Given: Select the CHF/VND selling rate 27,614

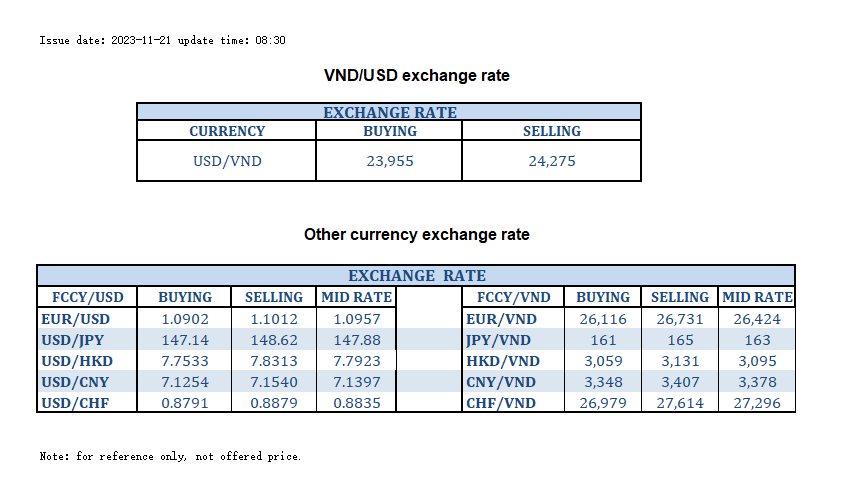Looking at the screenshot, I should pyautogui.click(x=680, y=403).
